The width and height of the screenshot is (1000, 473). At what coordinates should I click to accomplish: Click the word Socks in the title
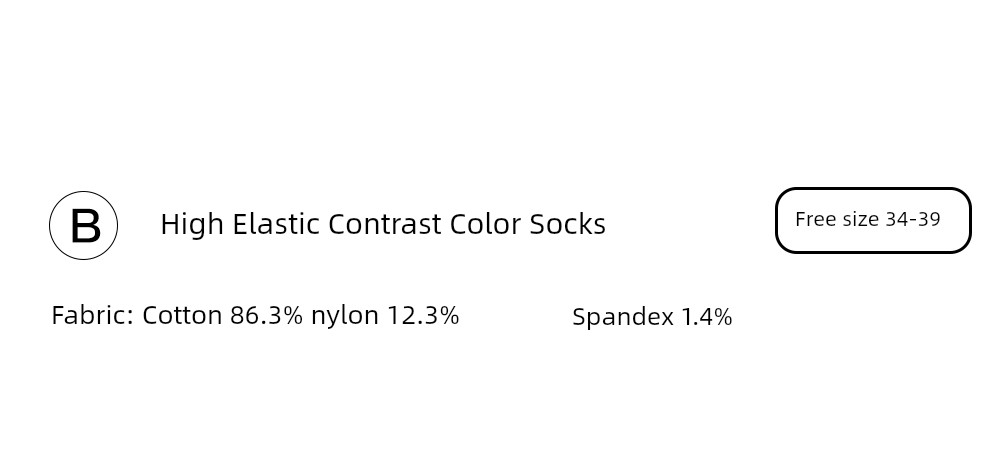(x=568, y=224)
